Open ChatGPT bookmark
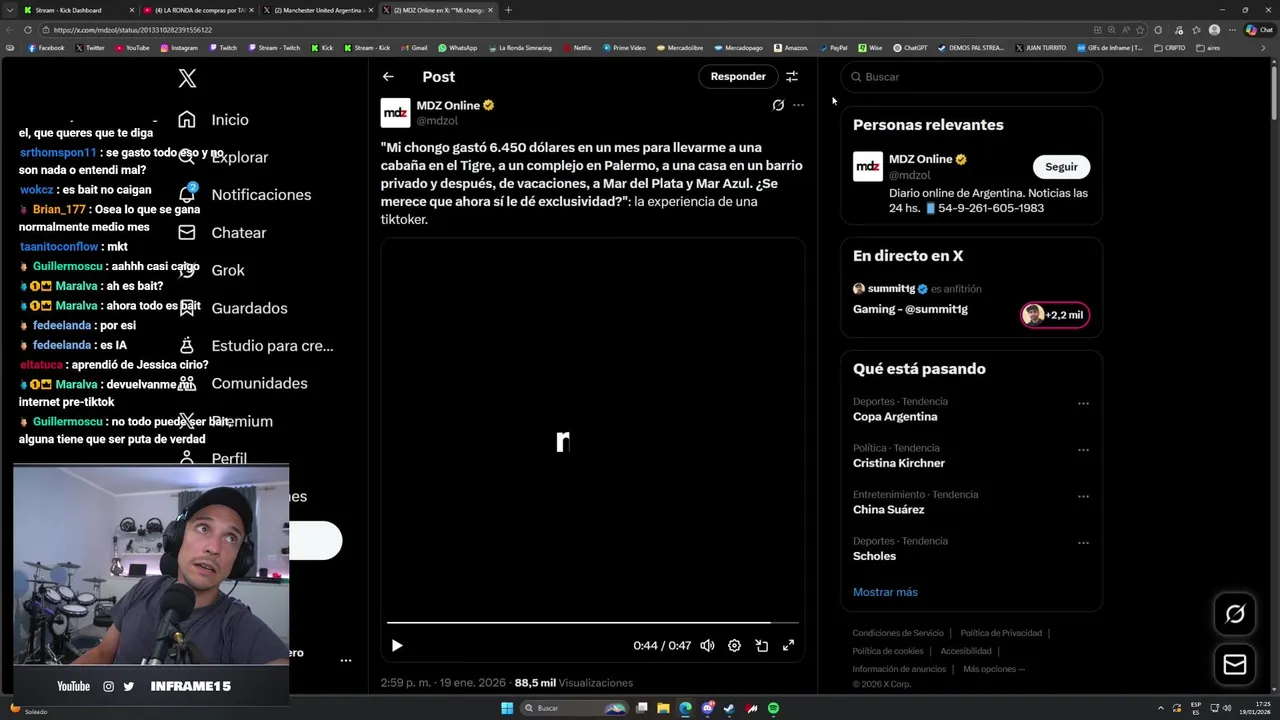Screen dimensions: 1280x720 tap(910, 48)
